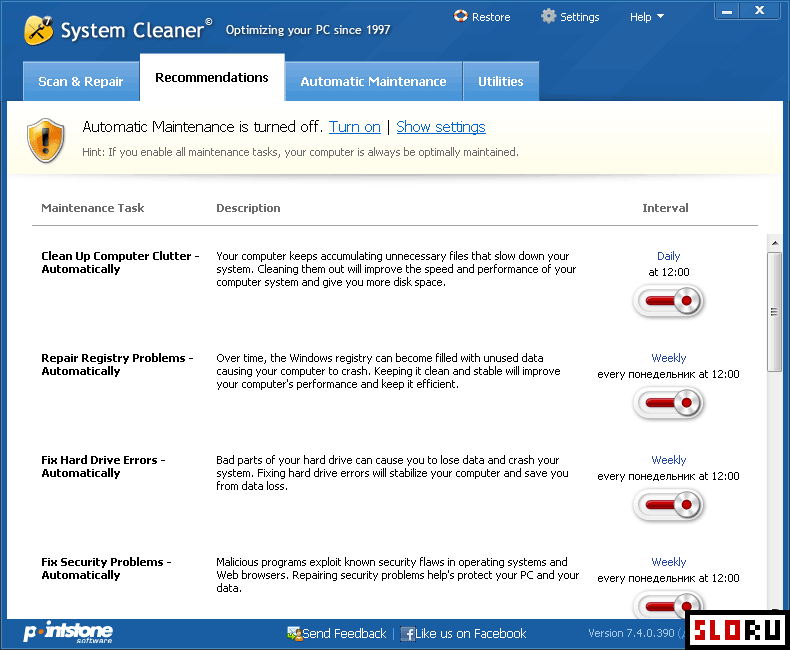Switch to Scan & Repair tab

(x=81, y=81)
